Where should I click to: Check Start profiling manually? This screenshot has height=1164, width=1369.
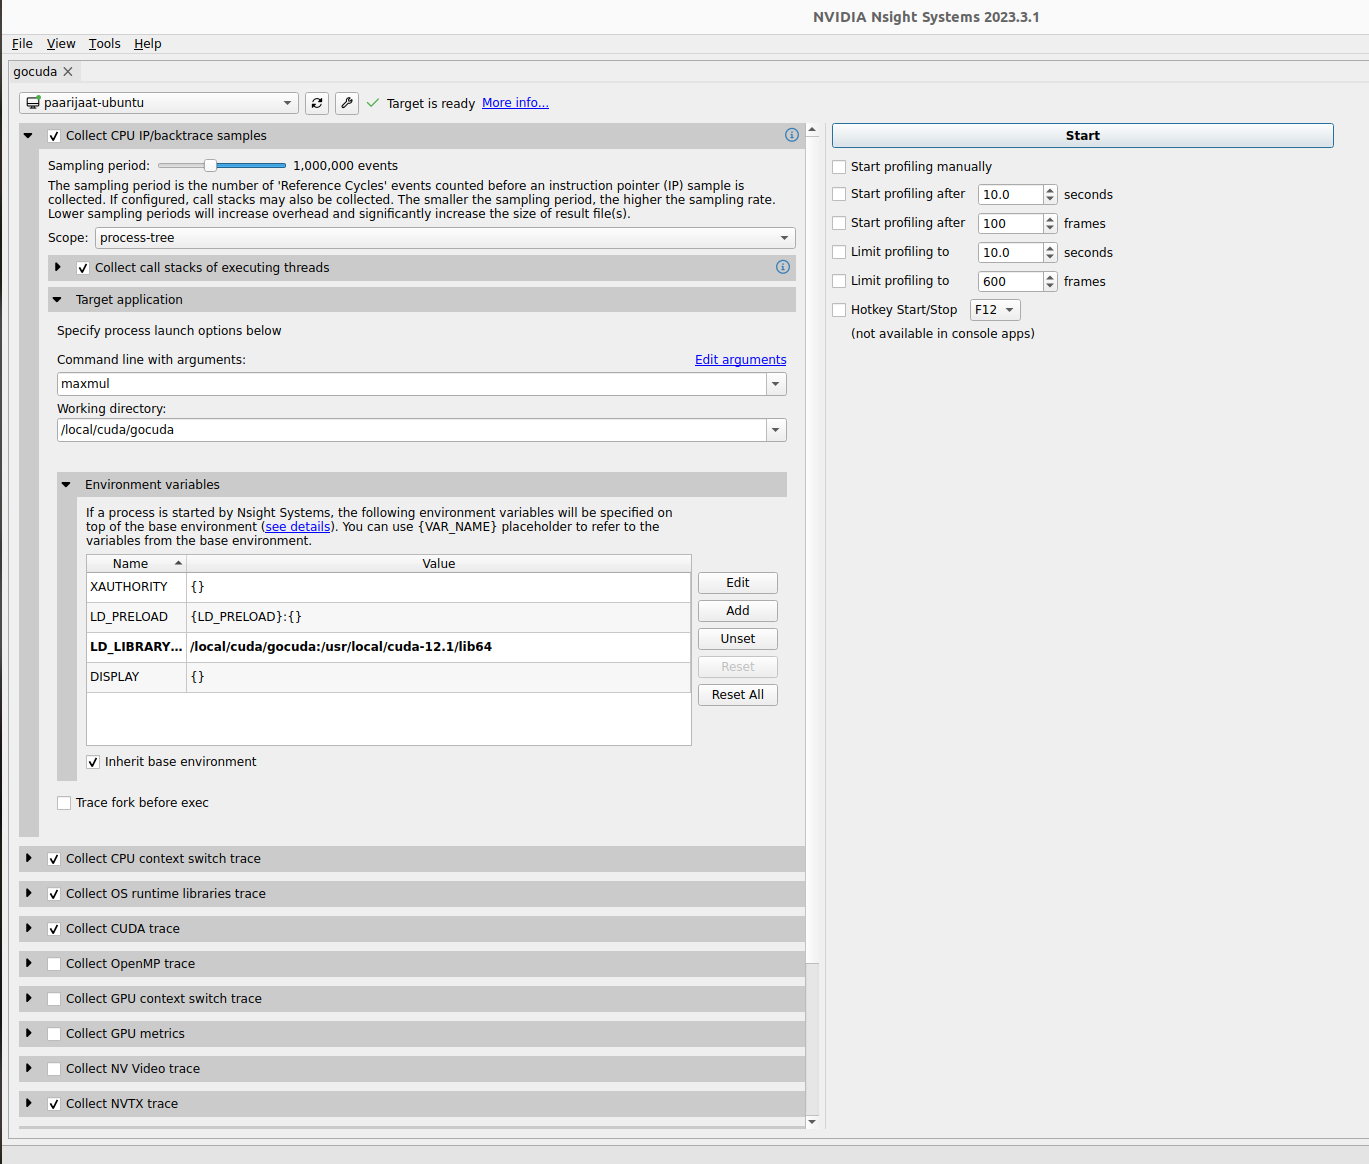pyautogui.click(x=839, y=167)
